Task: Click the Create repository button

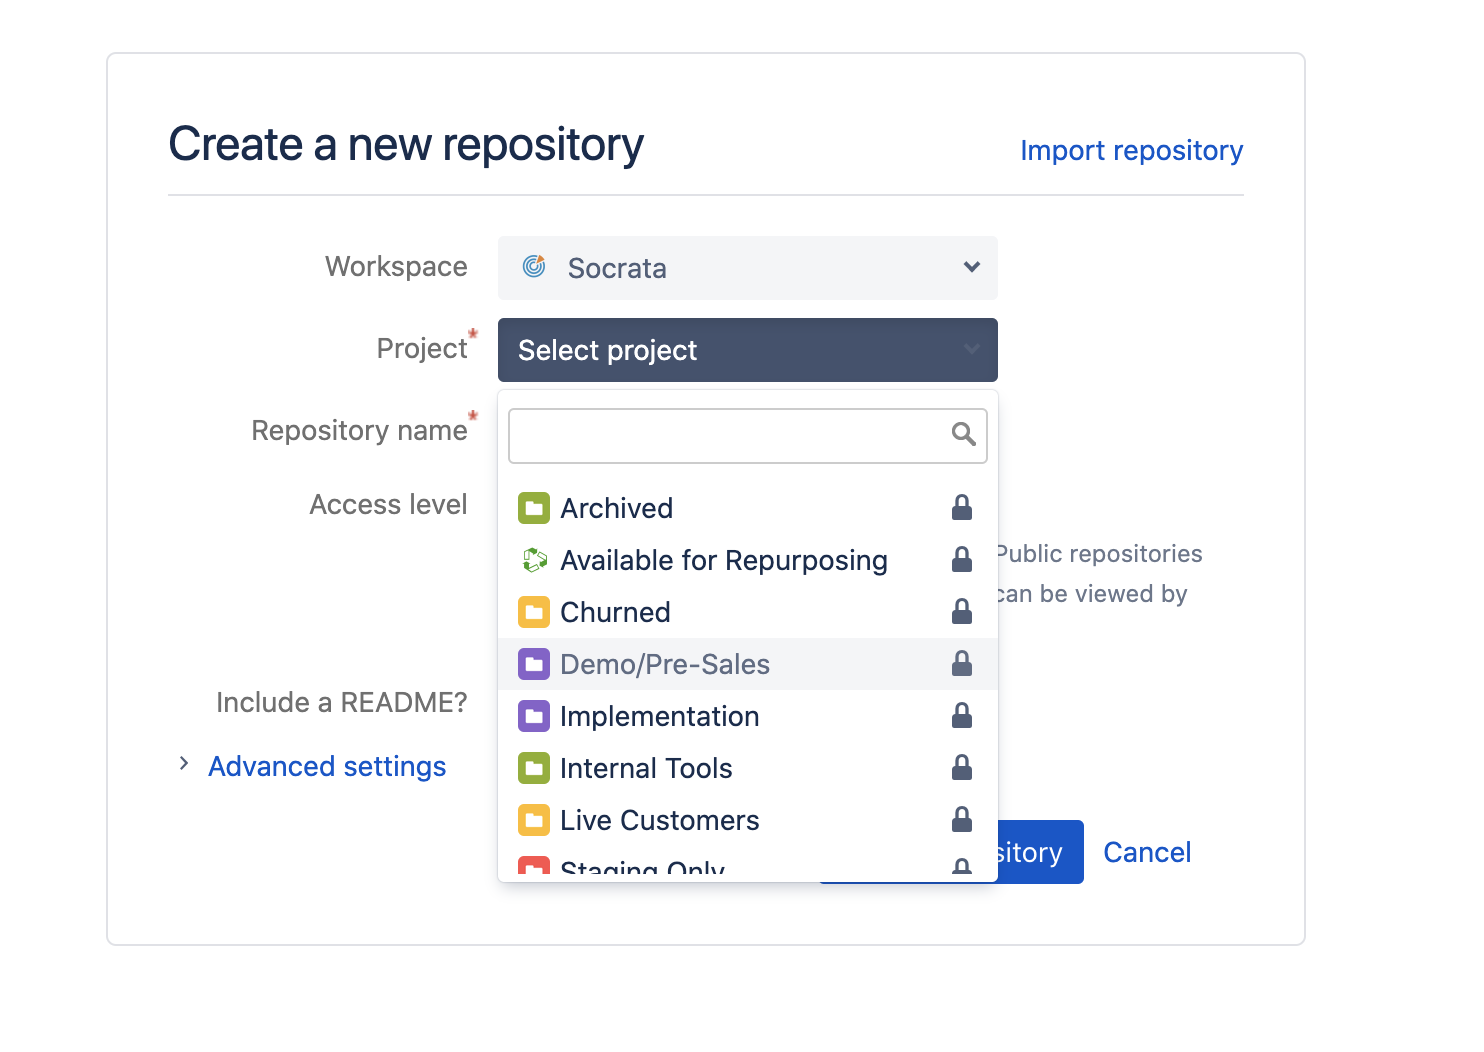Action: 1040,852
